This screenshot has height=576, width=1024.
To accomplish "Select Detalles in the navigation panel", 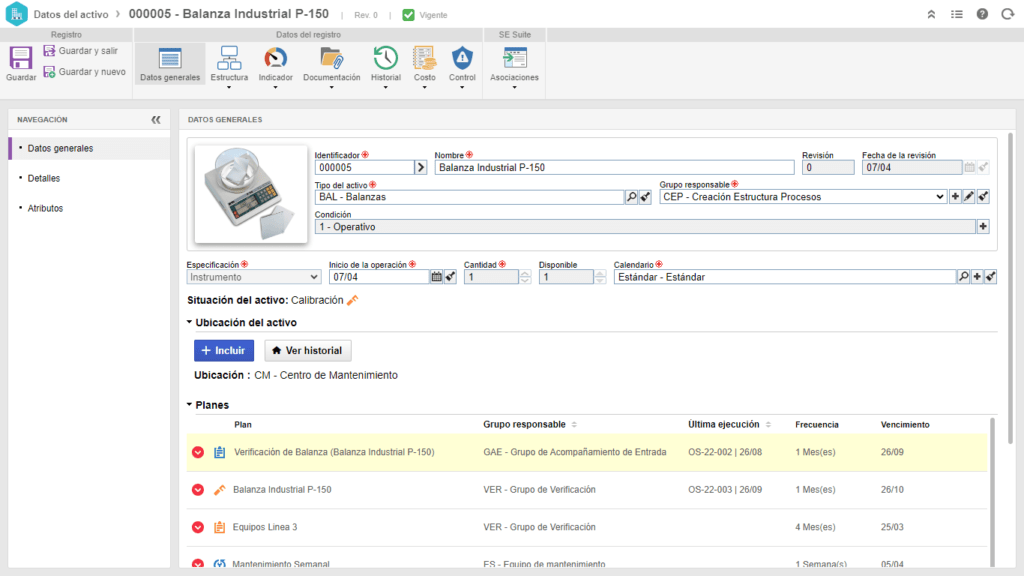I will 44,178.
